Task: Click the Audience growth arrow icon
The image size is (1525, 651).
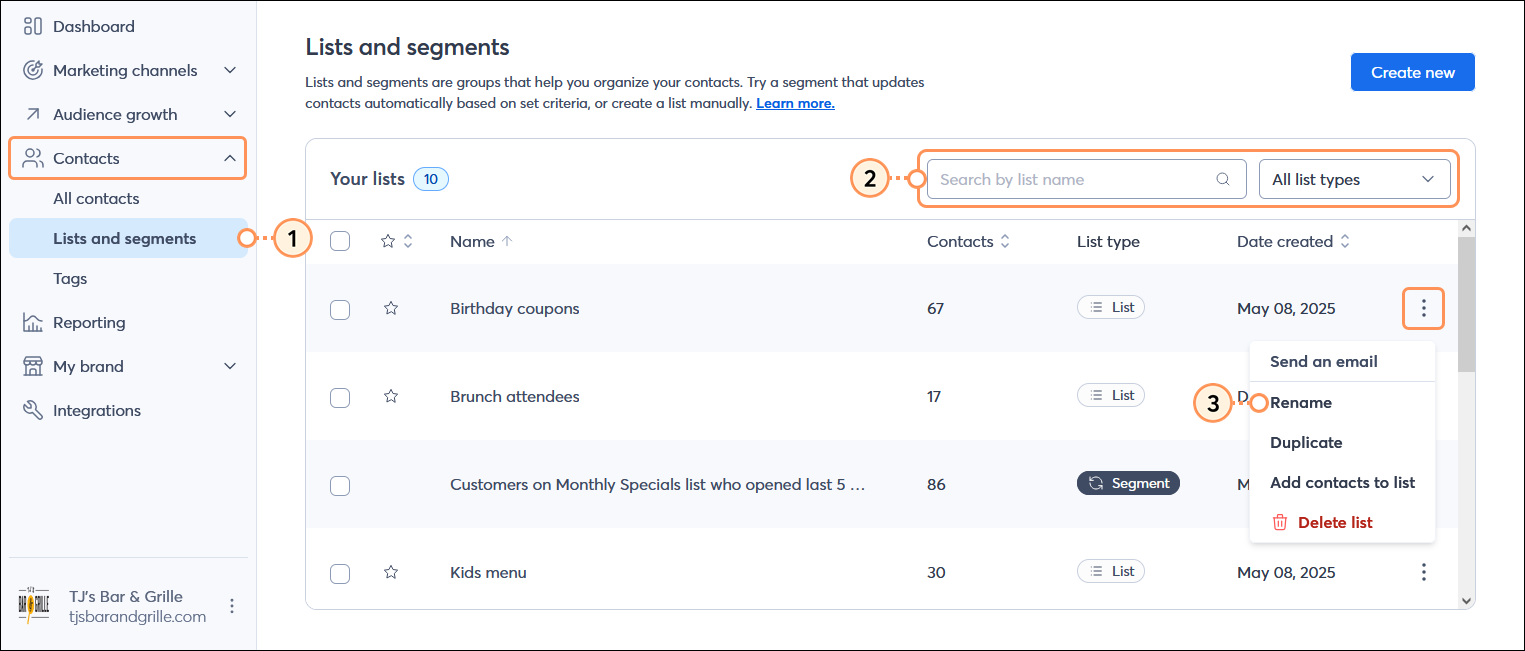Action: 33,114
